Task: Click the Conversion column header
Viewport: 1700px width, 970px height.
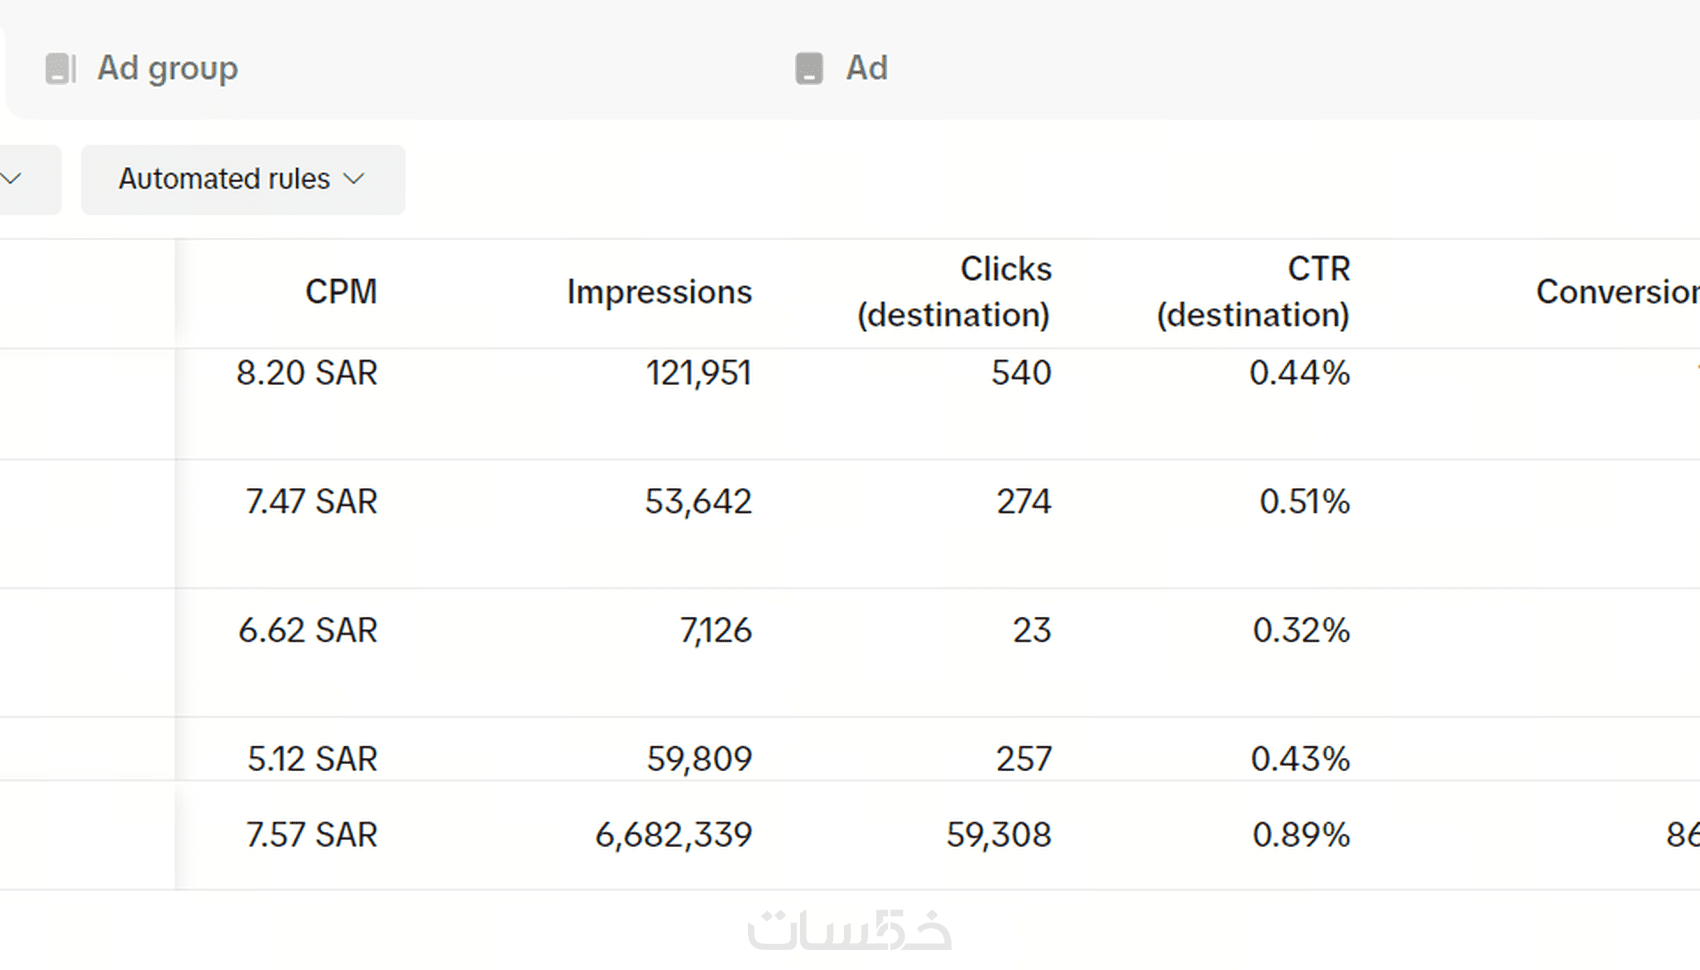Action: [1616, 292]
